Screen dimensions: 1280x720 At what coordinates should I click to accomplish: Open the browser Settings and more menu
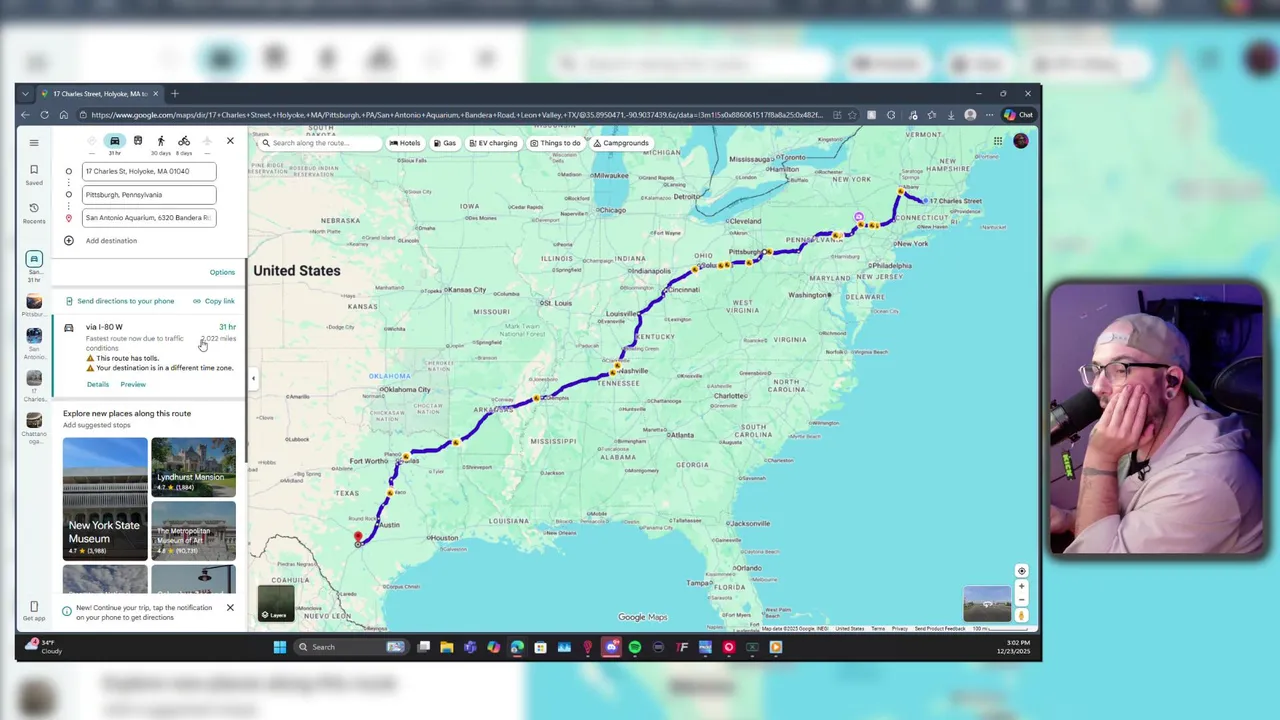(989, 115)
